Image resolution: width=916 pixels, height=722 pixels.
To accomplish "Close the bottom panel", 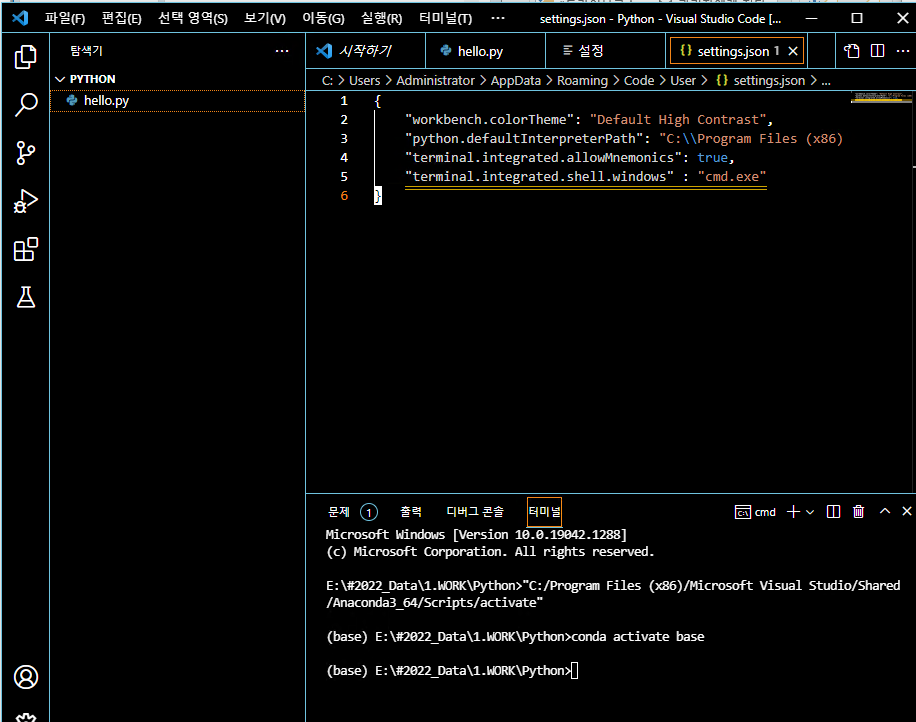I will pyautogui.click(x=907, y=511).
